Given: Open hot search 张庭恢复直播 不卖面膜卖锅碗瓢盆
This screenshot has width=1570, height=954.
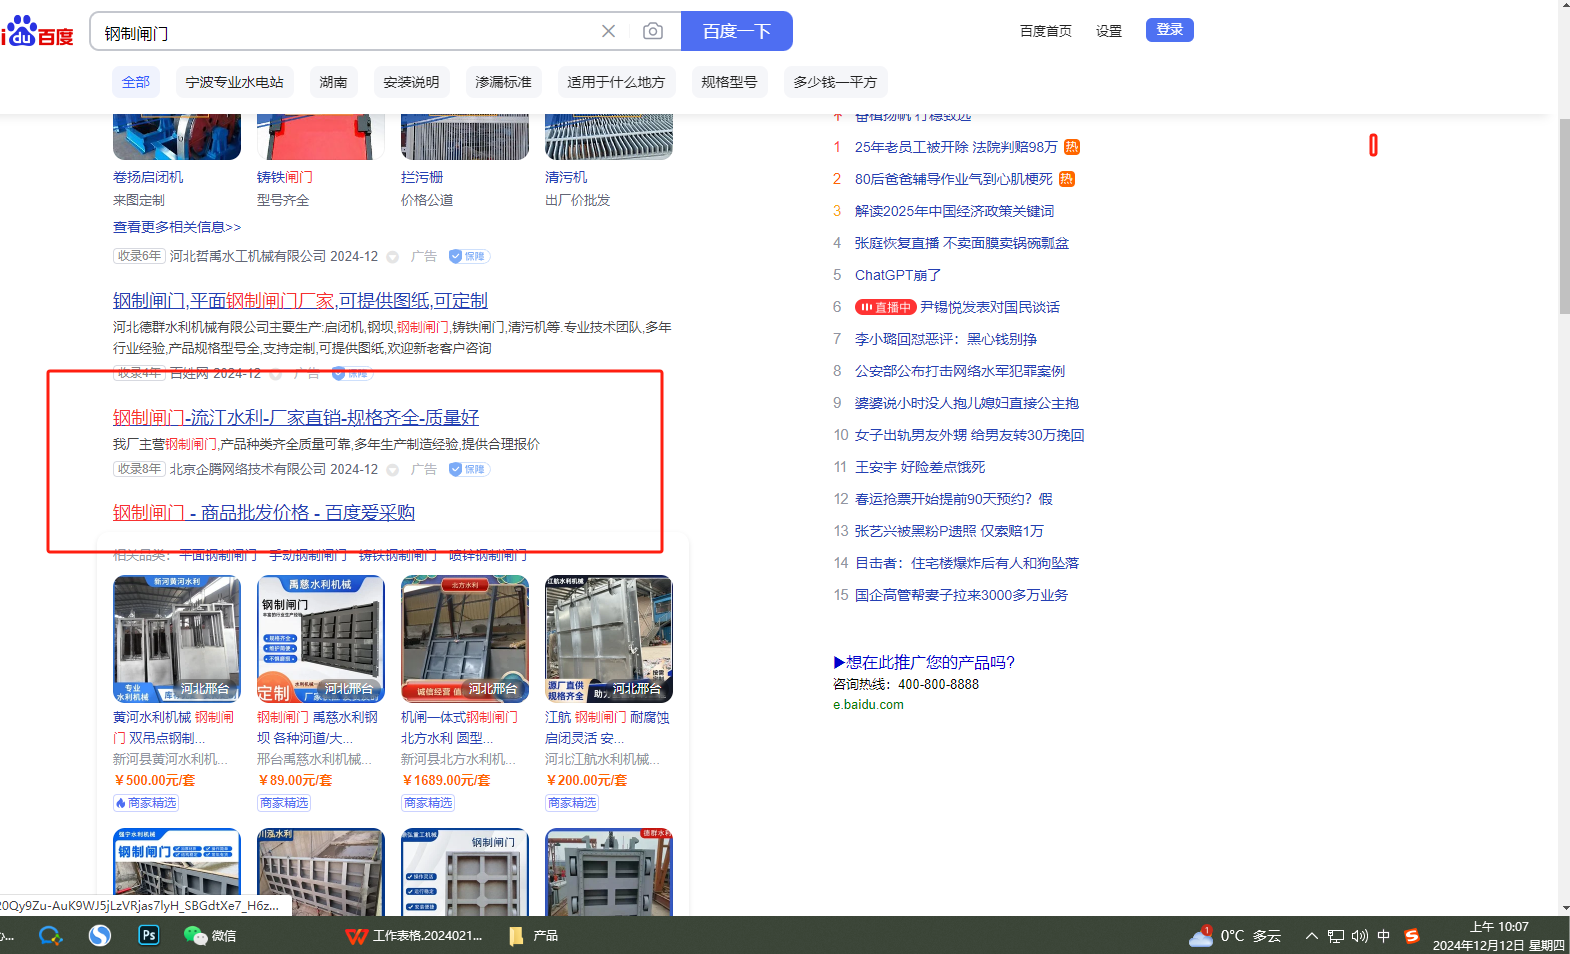Looking at the screenshot, I should (x=962, y=243).
